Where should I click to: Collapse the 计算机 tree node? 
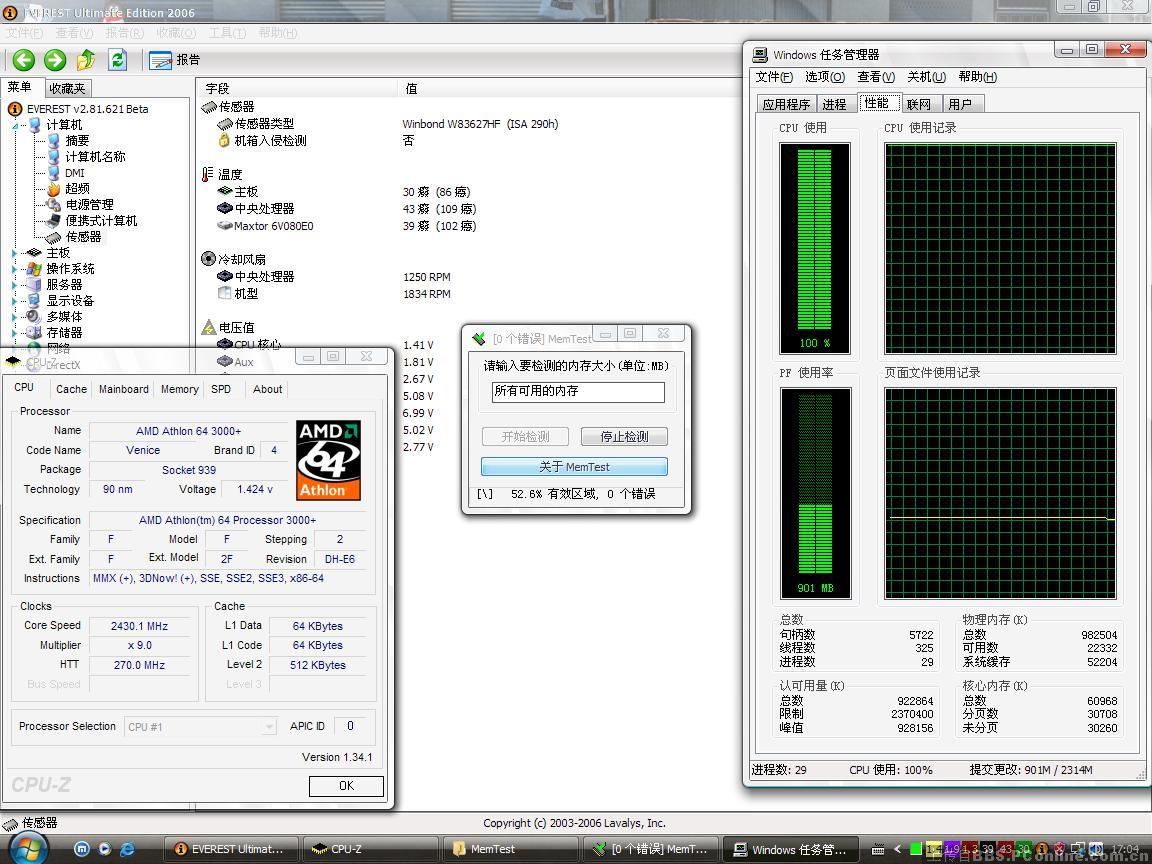point(15,126)
